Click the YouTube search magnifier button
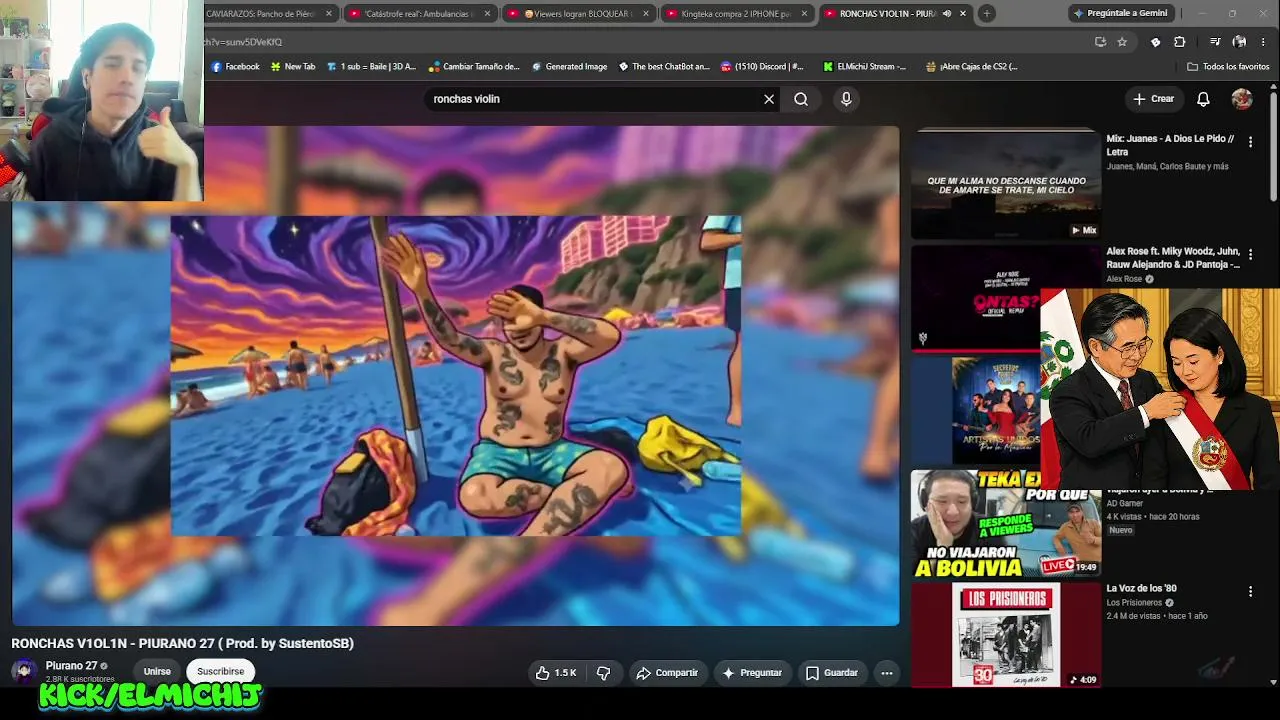Image resolution: width=1280 pixels, height=720 pixels. [801, 99]
